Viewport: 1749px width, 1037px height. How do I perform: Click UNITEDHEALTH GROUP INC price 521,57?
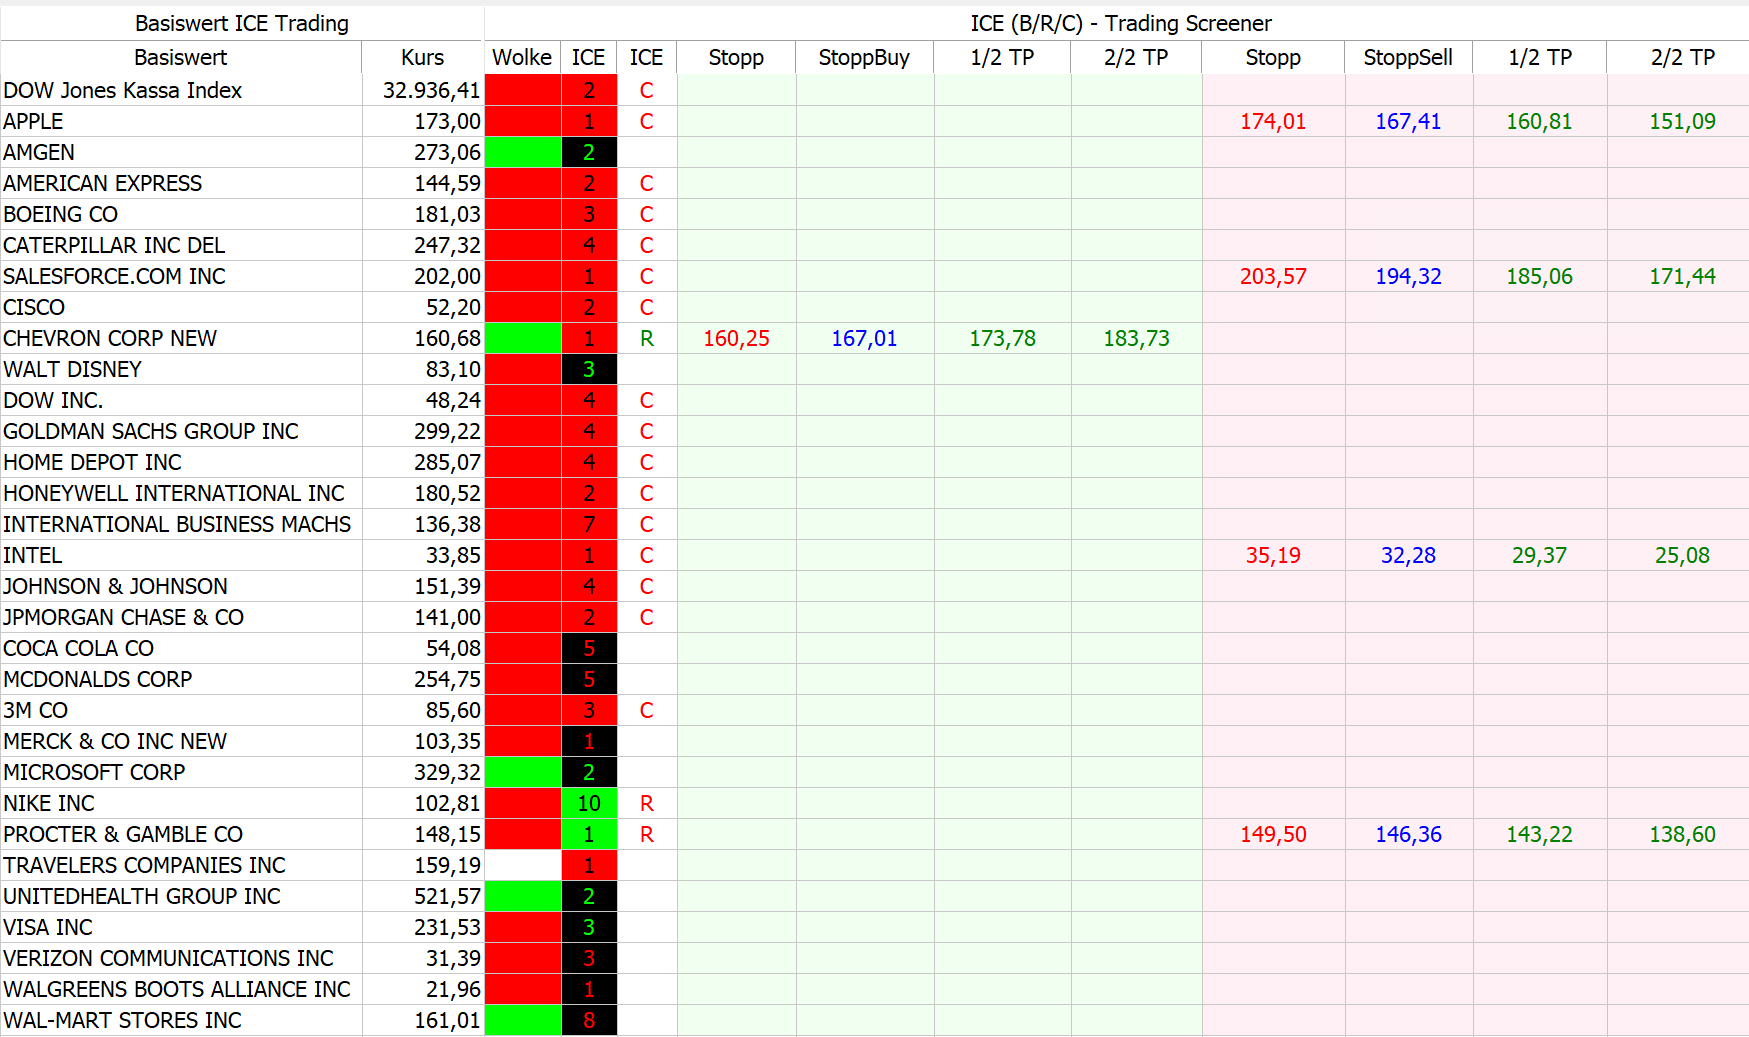click(447, 896)
